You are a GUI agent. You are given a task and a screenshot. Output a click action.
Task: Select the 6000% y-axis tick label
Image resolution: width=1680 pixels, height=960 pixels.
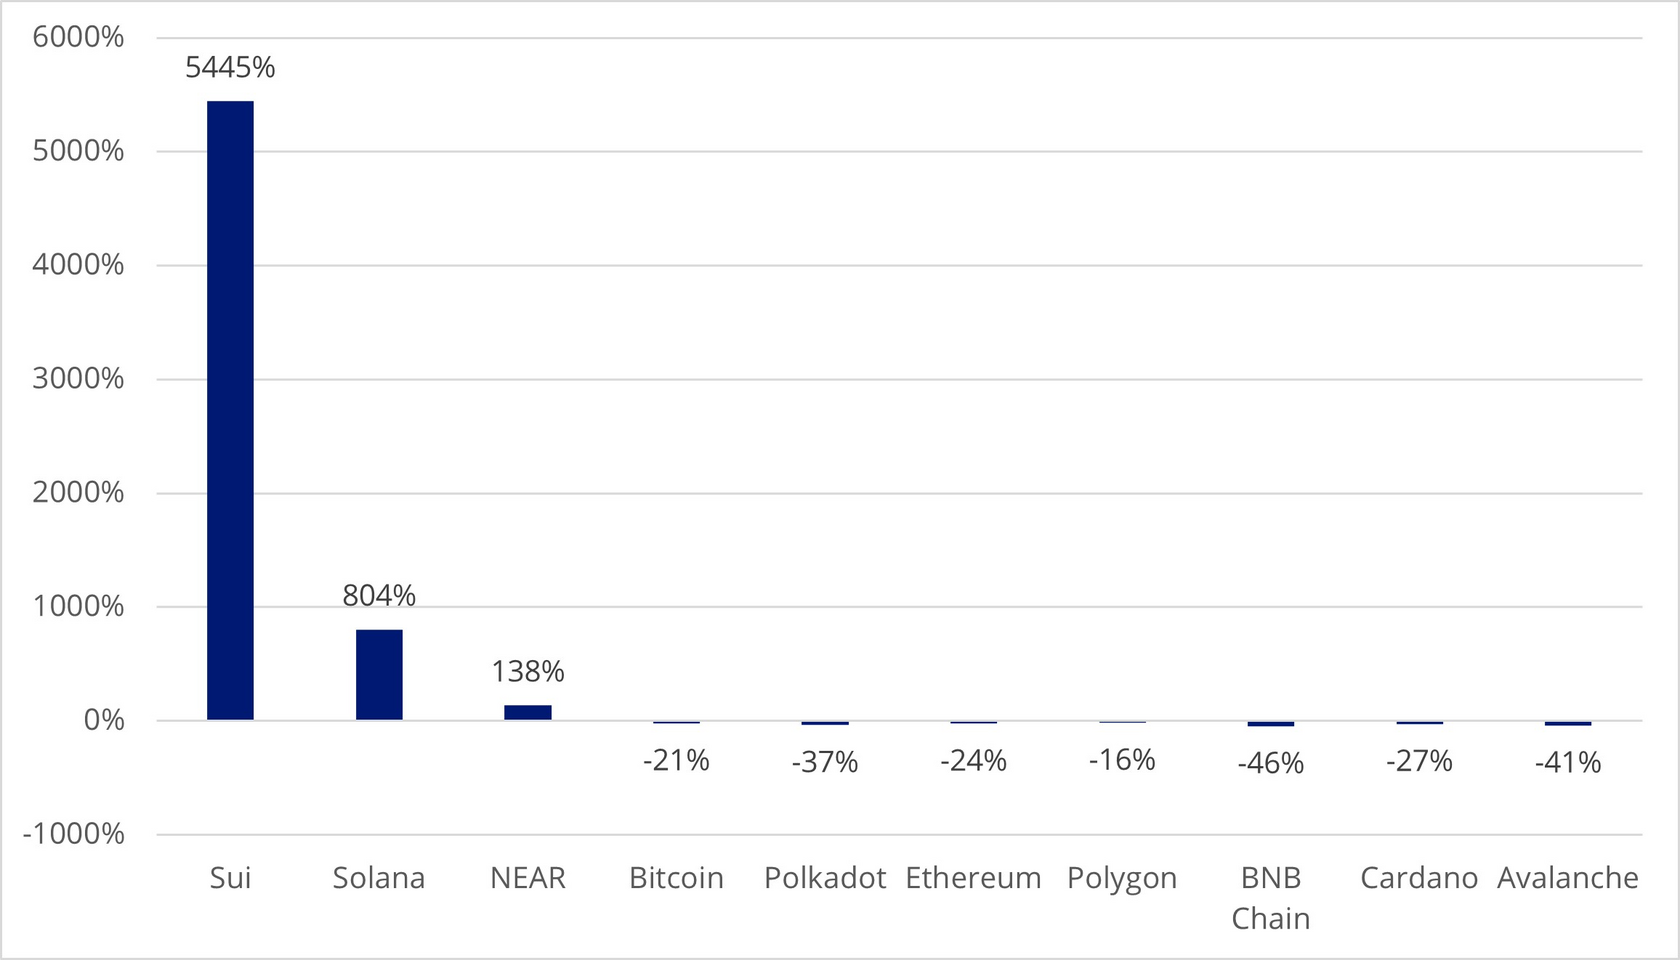(x=78, y=37)
